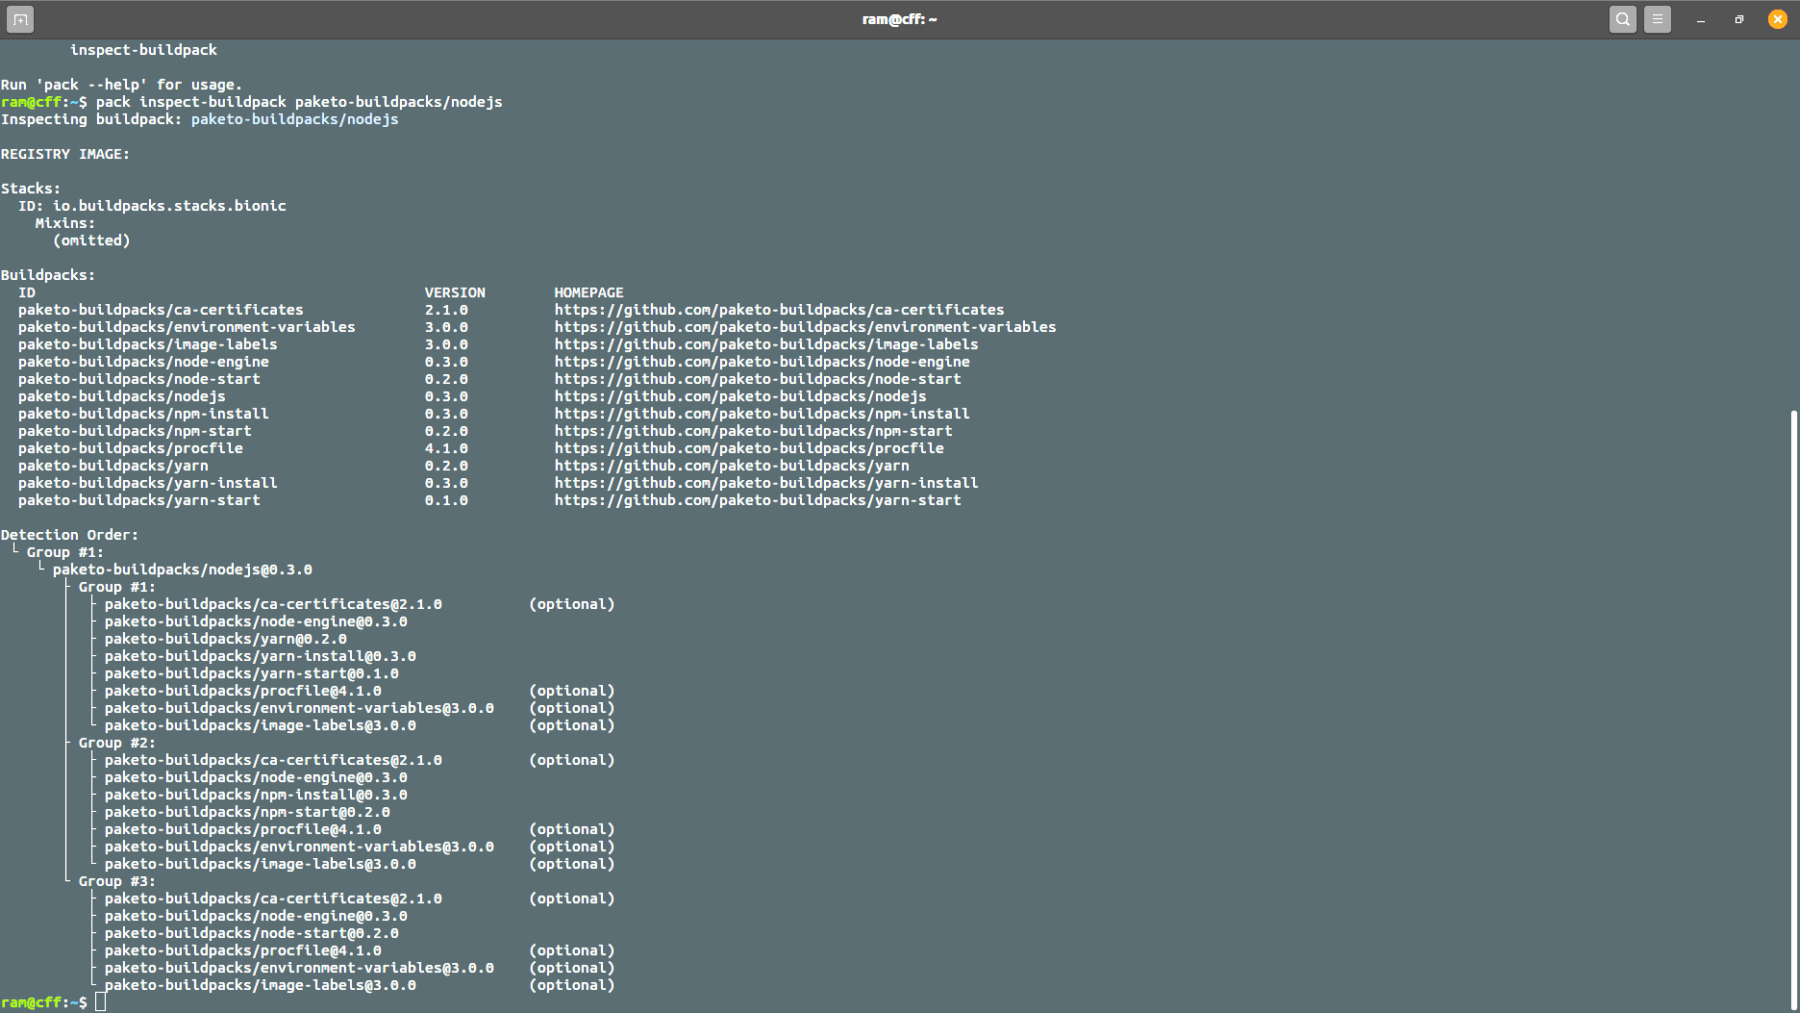This screenshot has height=1013, width=1800.
Task: Click version 2.1.0 of ca-certificates
Action: tap(446, 310)
